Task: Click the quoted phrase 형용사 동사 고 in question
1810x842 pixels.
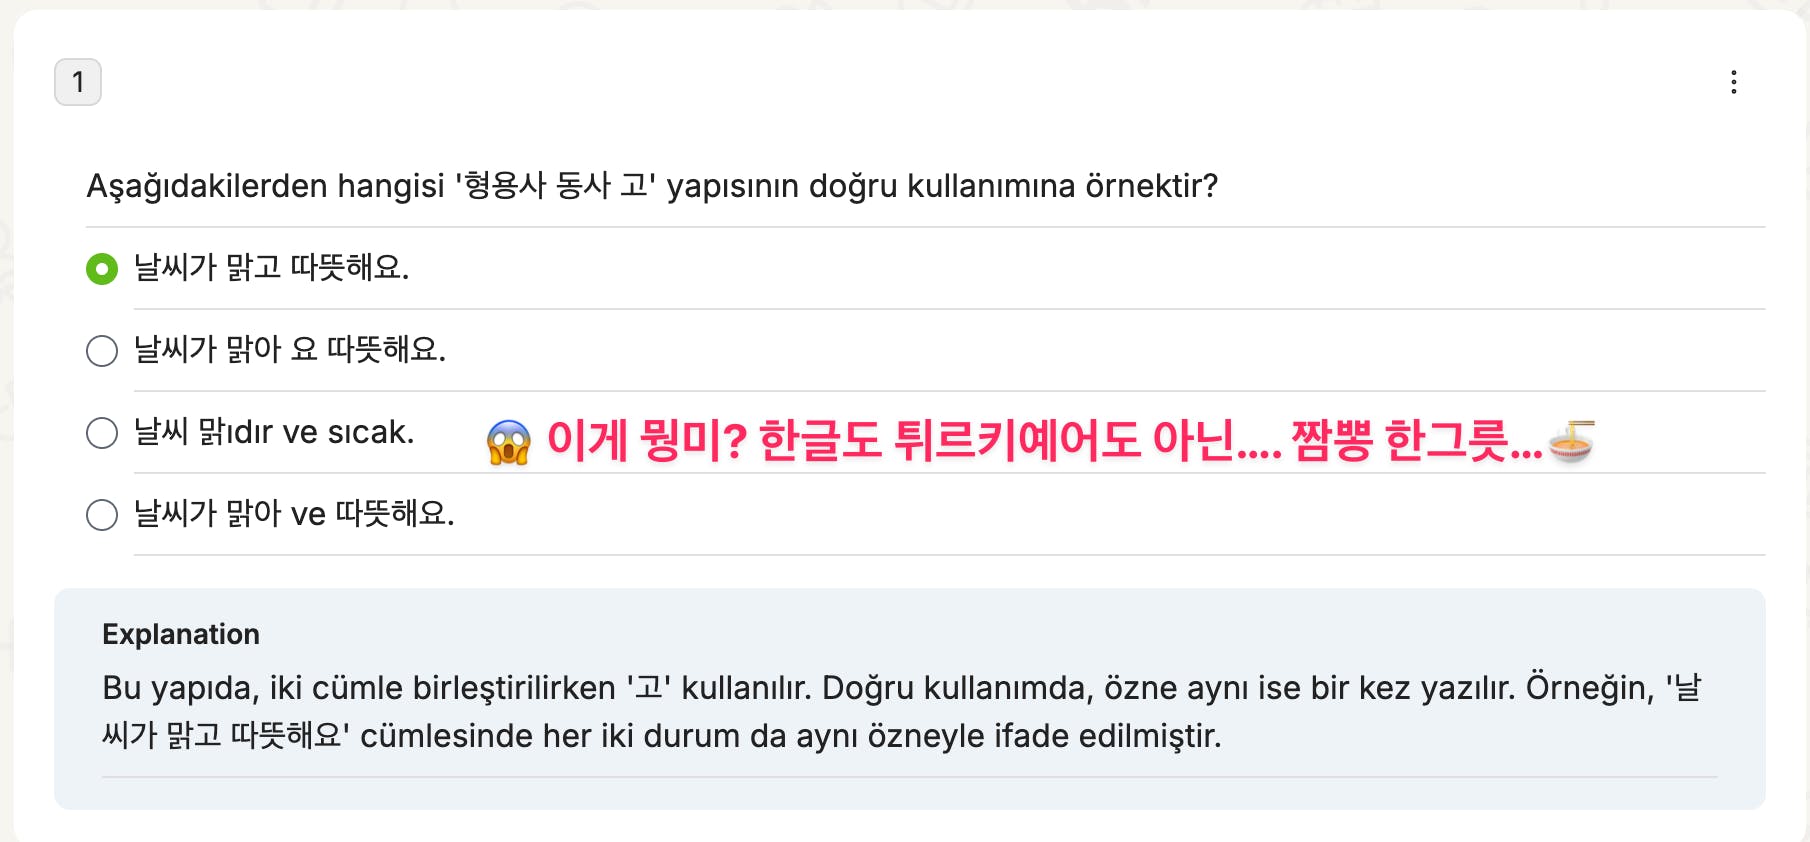Action: point(555,186)
